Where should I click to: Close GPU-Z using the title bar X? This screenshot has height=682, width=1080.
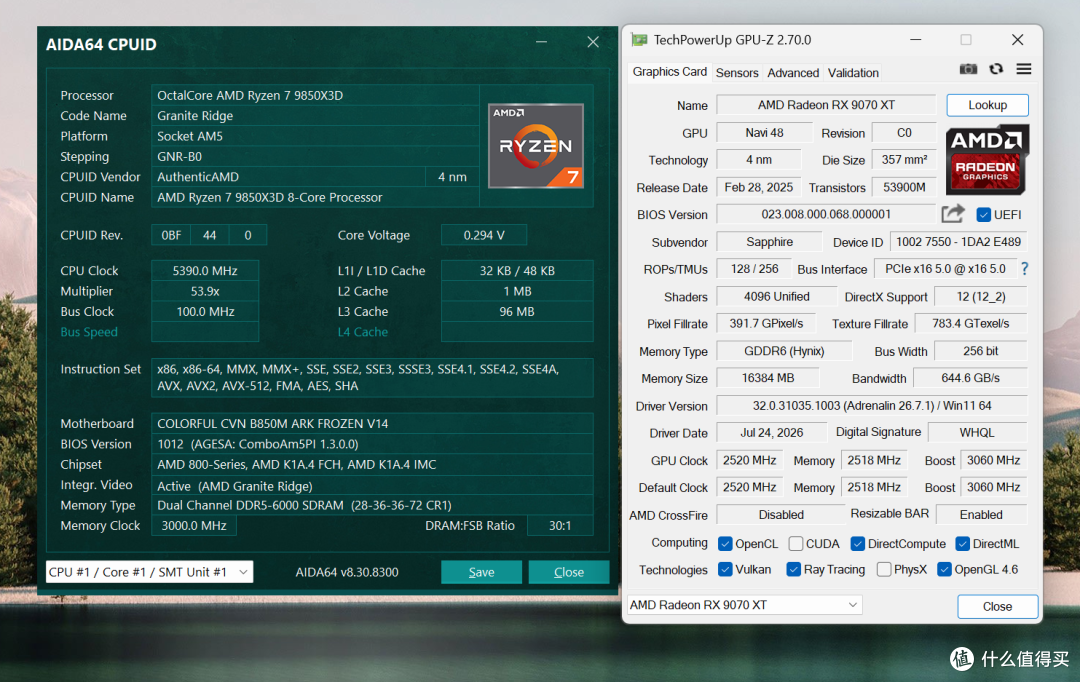1017,40
